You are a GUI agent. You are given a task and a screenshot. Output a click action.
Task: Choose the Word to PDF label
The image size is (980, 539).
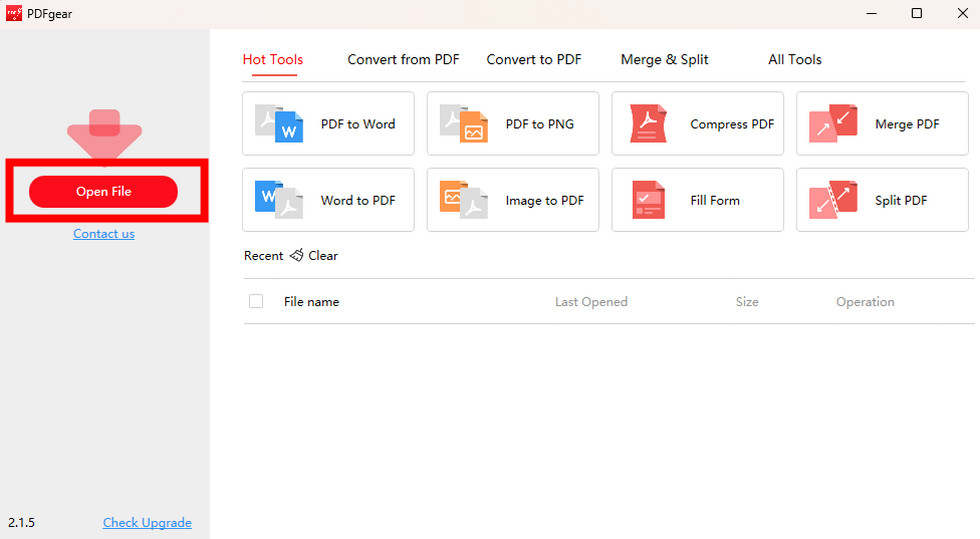(x=358, y=200)
